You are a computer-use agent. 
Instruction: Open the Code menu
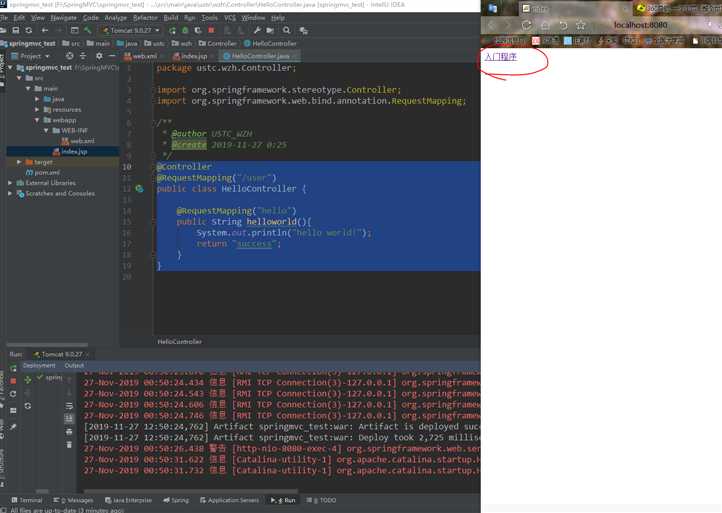point(91,18)
